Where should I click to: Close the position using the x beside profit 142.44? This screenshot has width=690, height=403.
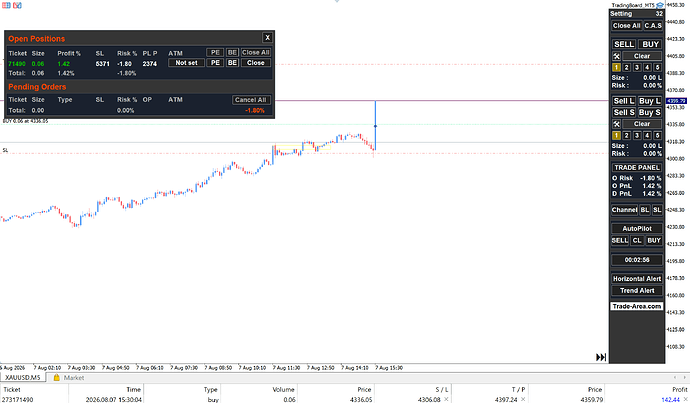[686, 399]
